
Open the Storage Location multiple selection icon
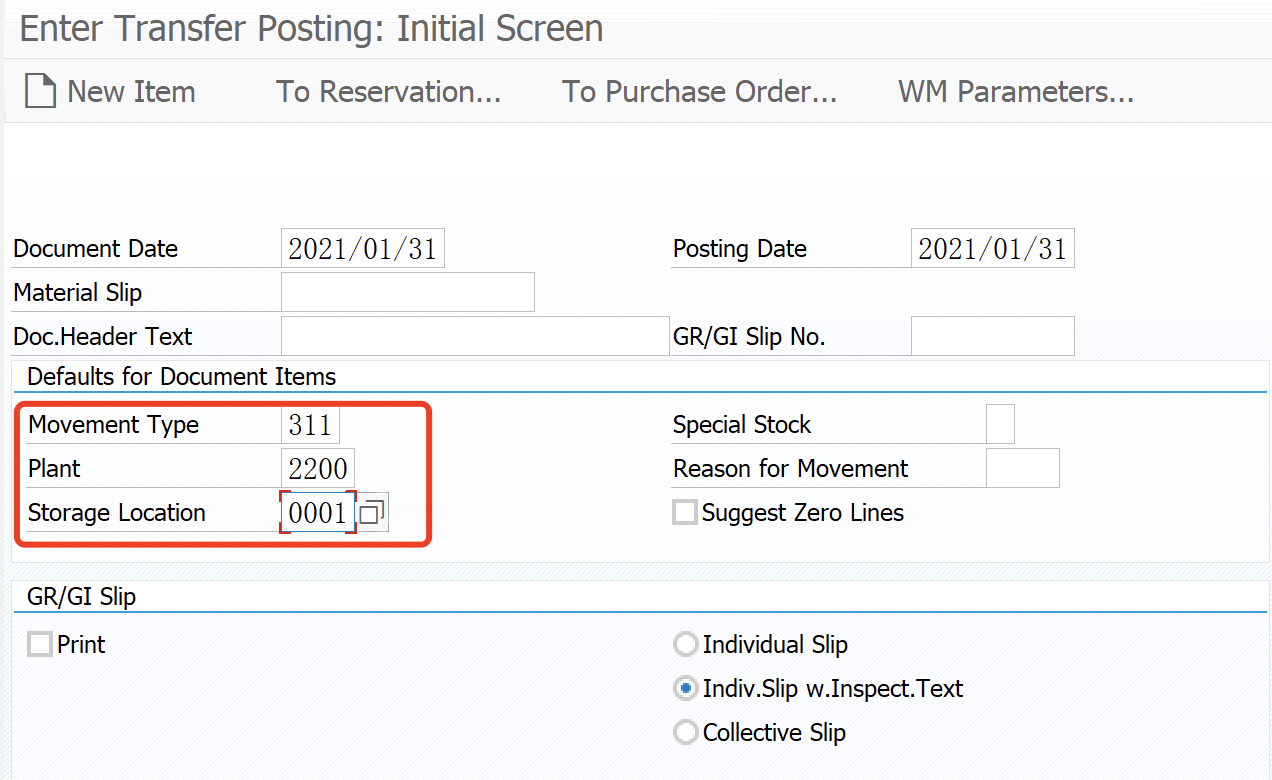pos(374,511)
